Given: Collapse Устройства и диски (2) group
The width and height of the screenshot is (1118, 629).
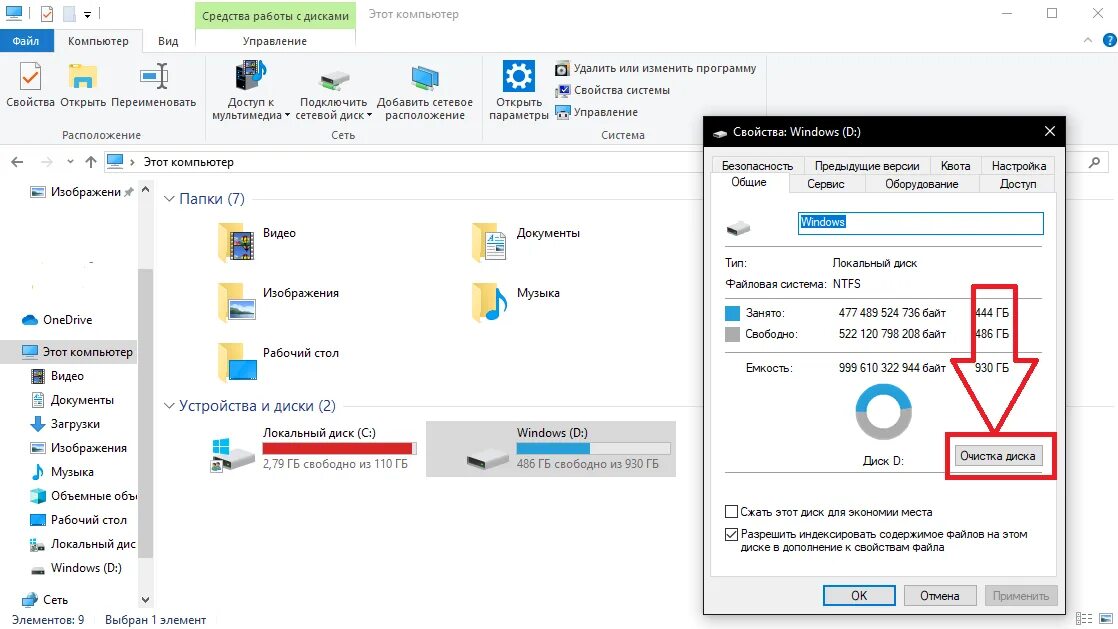Looking at the screenshot, I should (169, 406).
